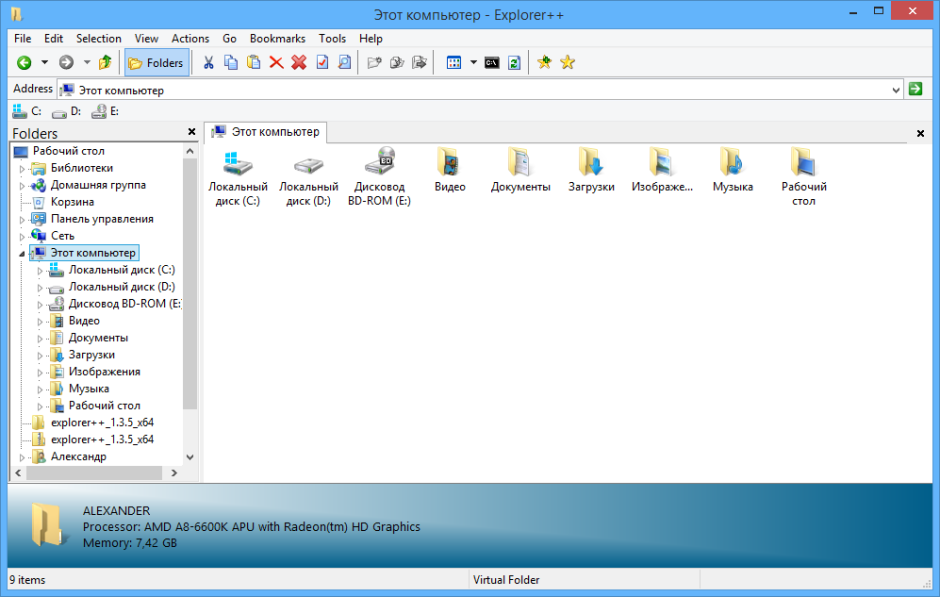
Task: Open Search with the magnifier icon
Action: pyautogui.click(x=345, y=62)
